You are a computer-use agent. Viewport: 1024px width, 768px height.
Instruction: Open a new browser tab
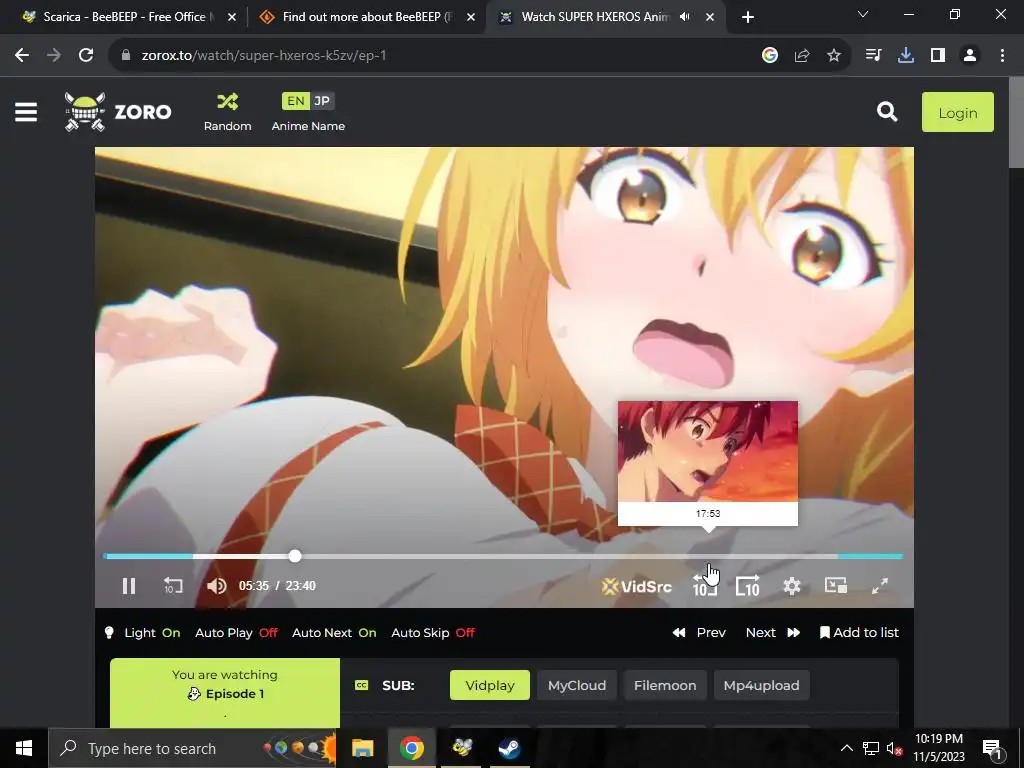748,18
